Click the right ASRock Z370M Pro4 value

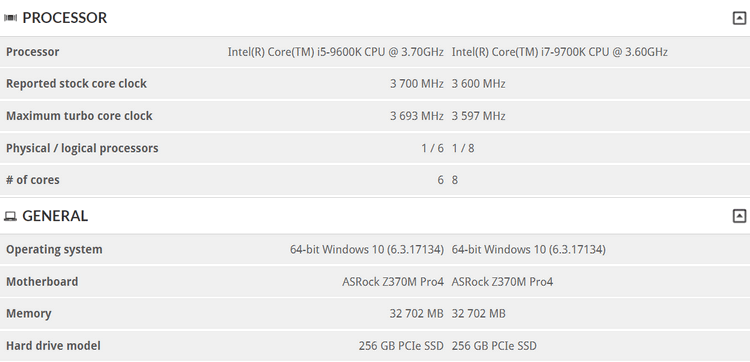pyautogui.click(x=502, y=282)
